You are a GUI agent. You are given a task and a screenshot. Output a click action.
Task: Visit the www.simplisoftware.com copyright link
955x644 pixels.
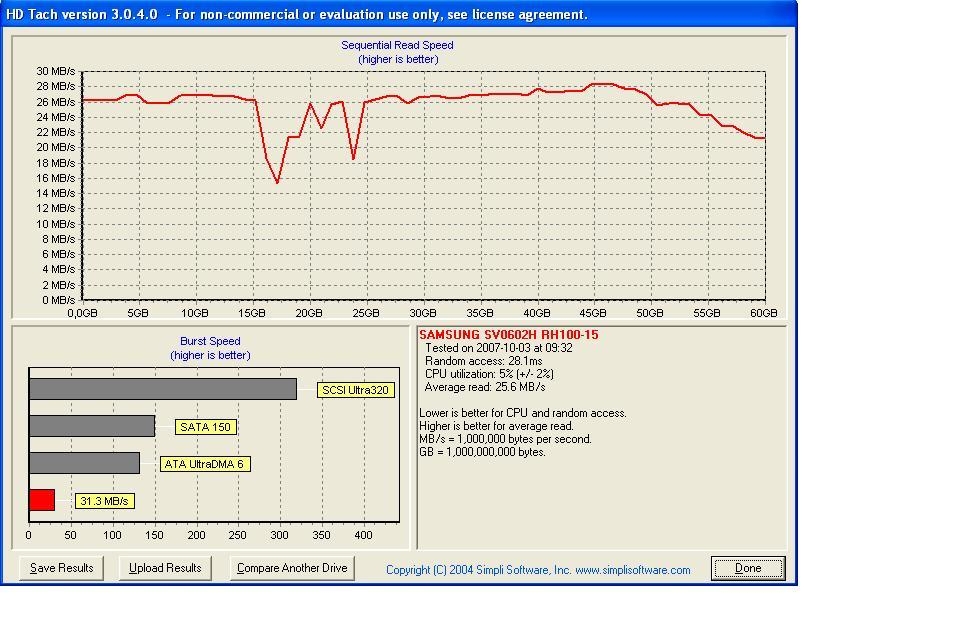pos(633,570)
